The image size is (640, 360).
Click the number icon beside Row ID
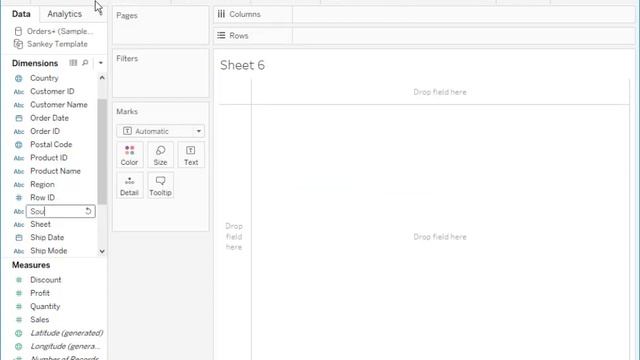[x=19, y=198]
